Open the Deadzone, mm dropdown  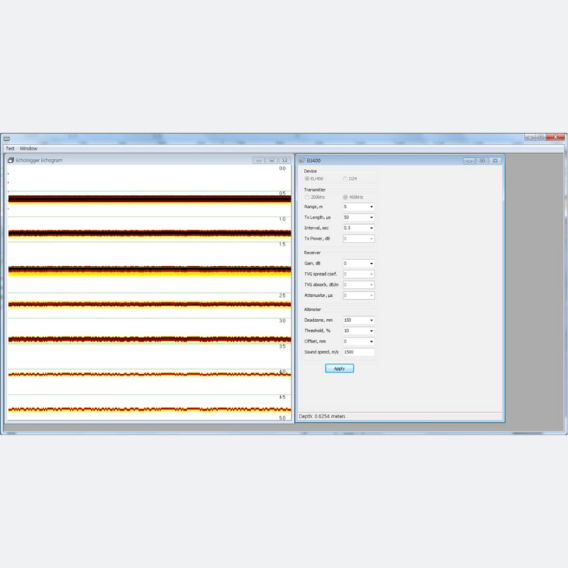(371, 320)
